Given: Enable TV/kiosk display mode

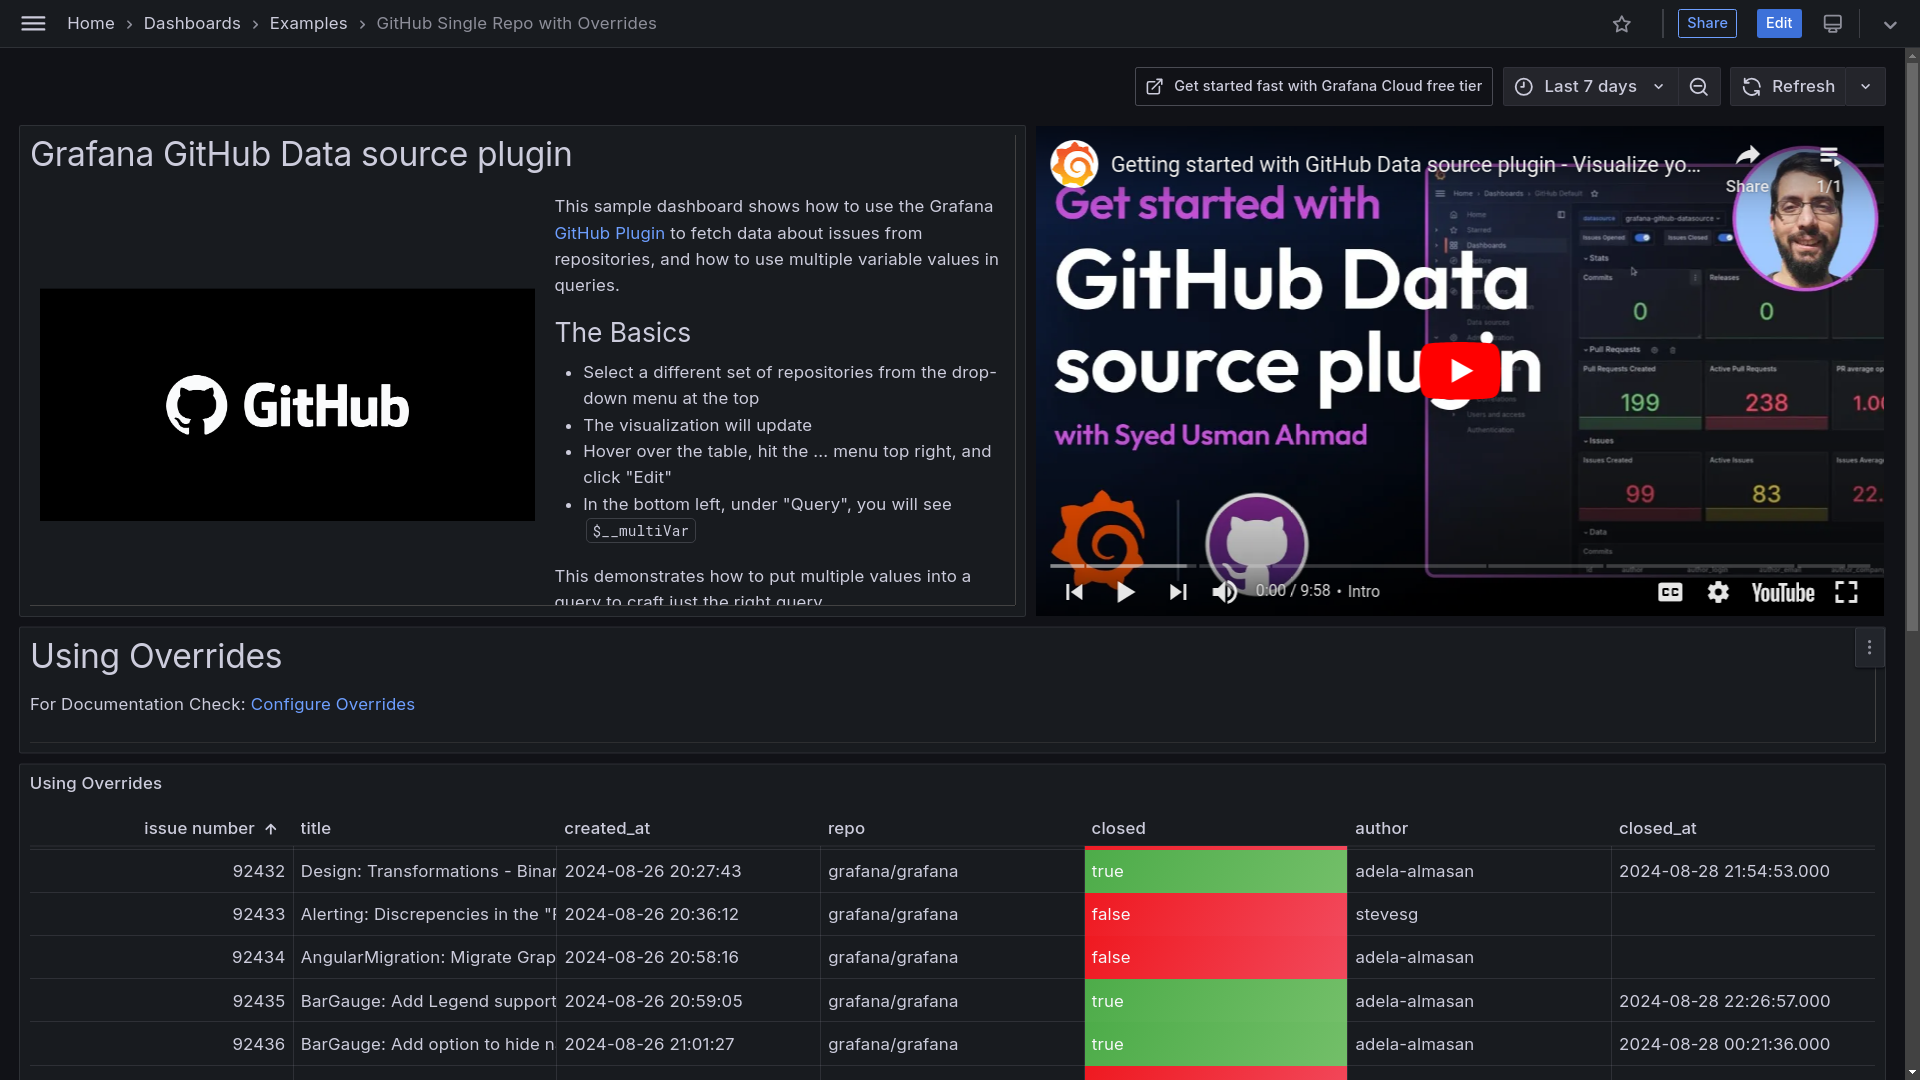Looking at the screenshot, I should click(x=1832, y=23).
